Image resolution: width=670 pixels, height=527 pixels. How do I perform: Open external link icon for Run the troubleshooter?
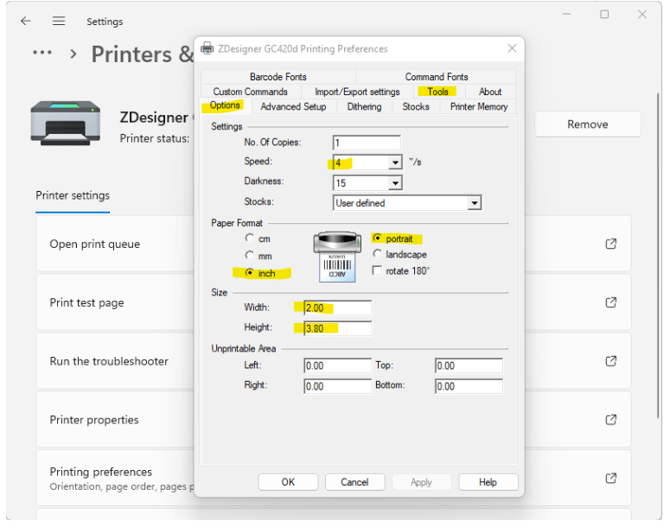611,361
